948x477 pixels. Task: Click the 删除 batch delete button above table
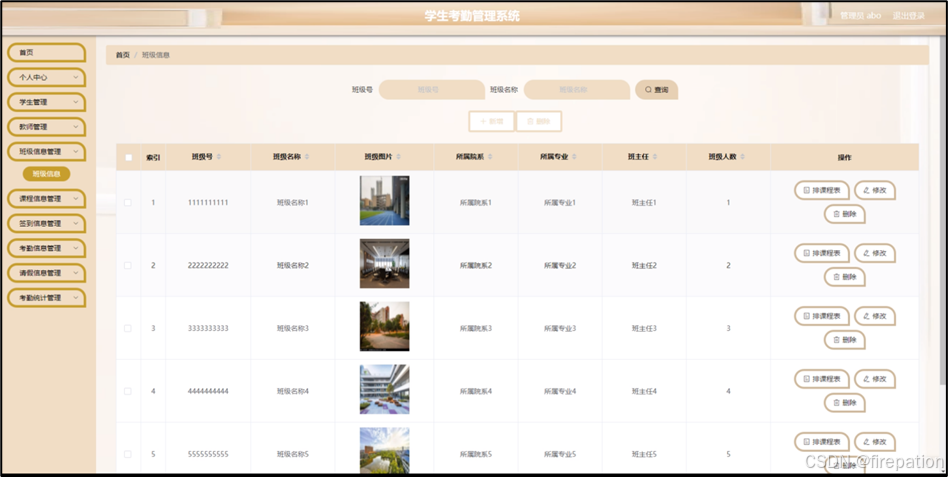539,122
